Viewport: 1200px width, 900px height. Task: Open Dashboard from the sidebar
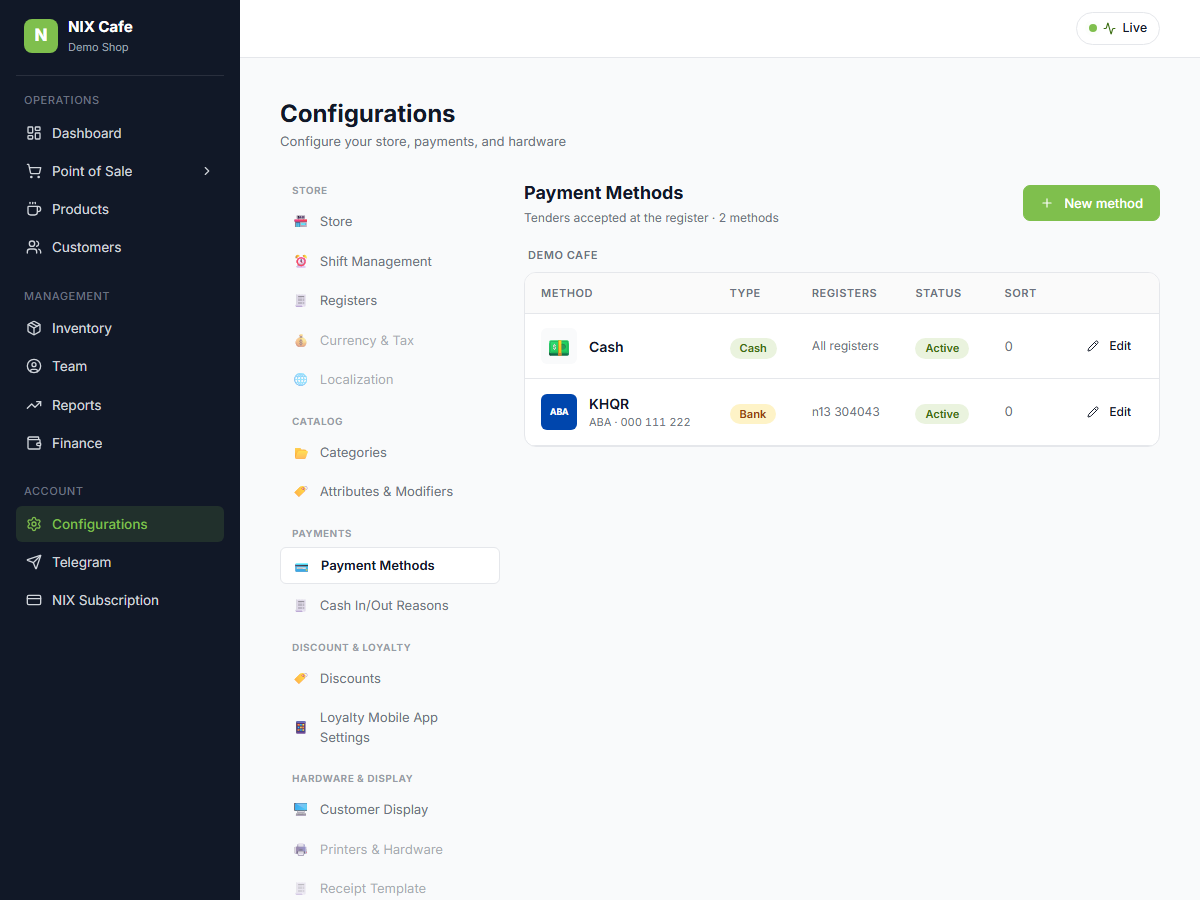click(x=120, y=133)
